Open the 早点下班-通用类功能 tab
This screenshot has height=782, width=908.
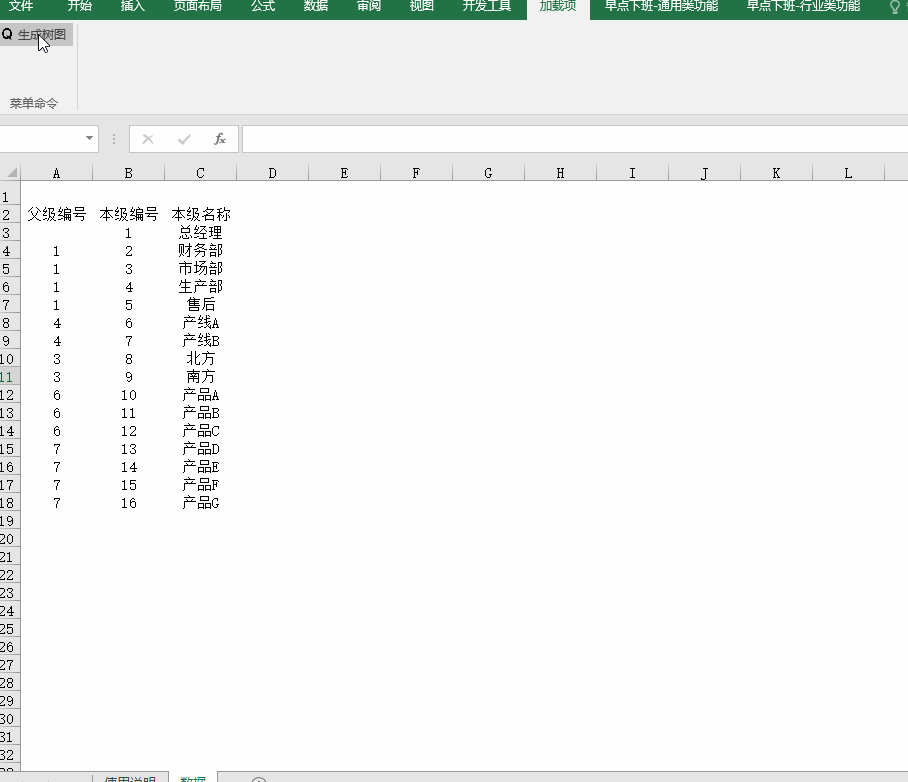(x=661, y=6)
